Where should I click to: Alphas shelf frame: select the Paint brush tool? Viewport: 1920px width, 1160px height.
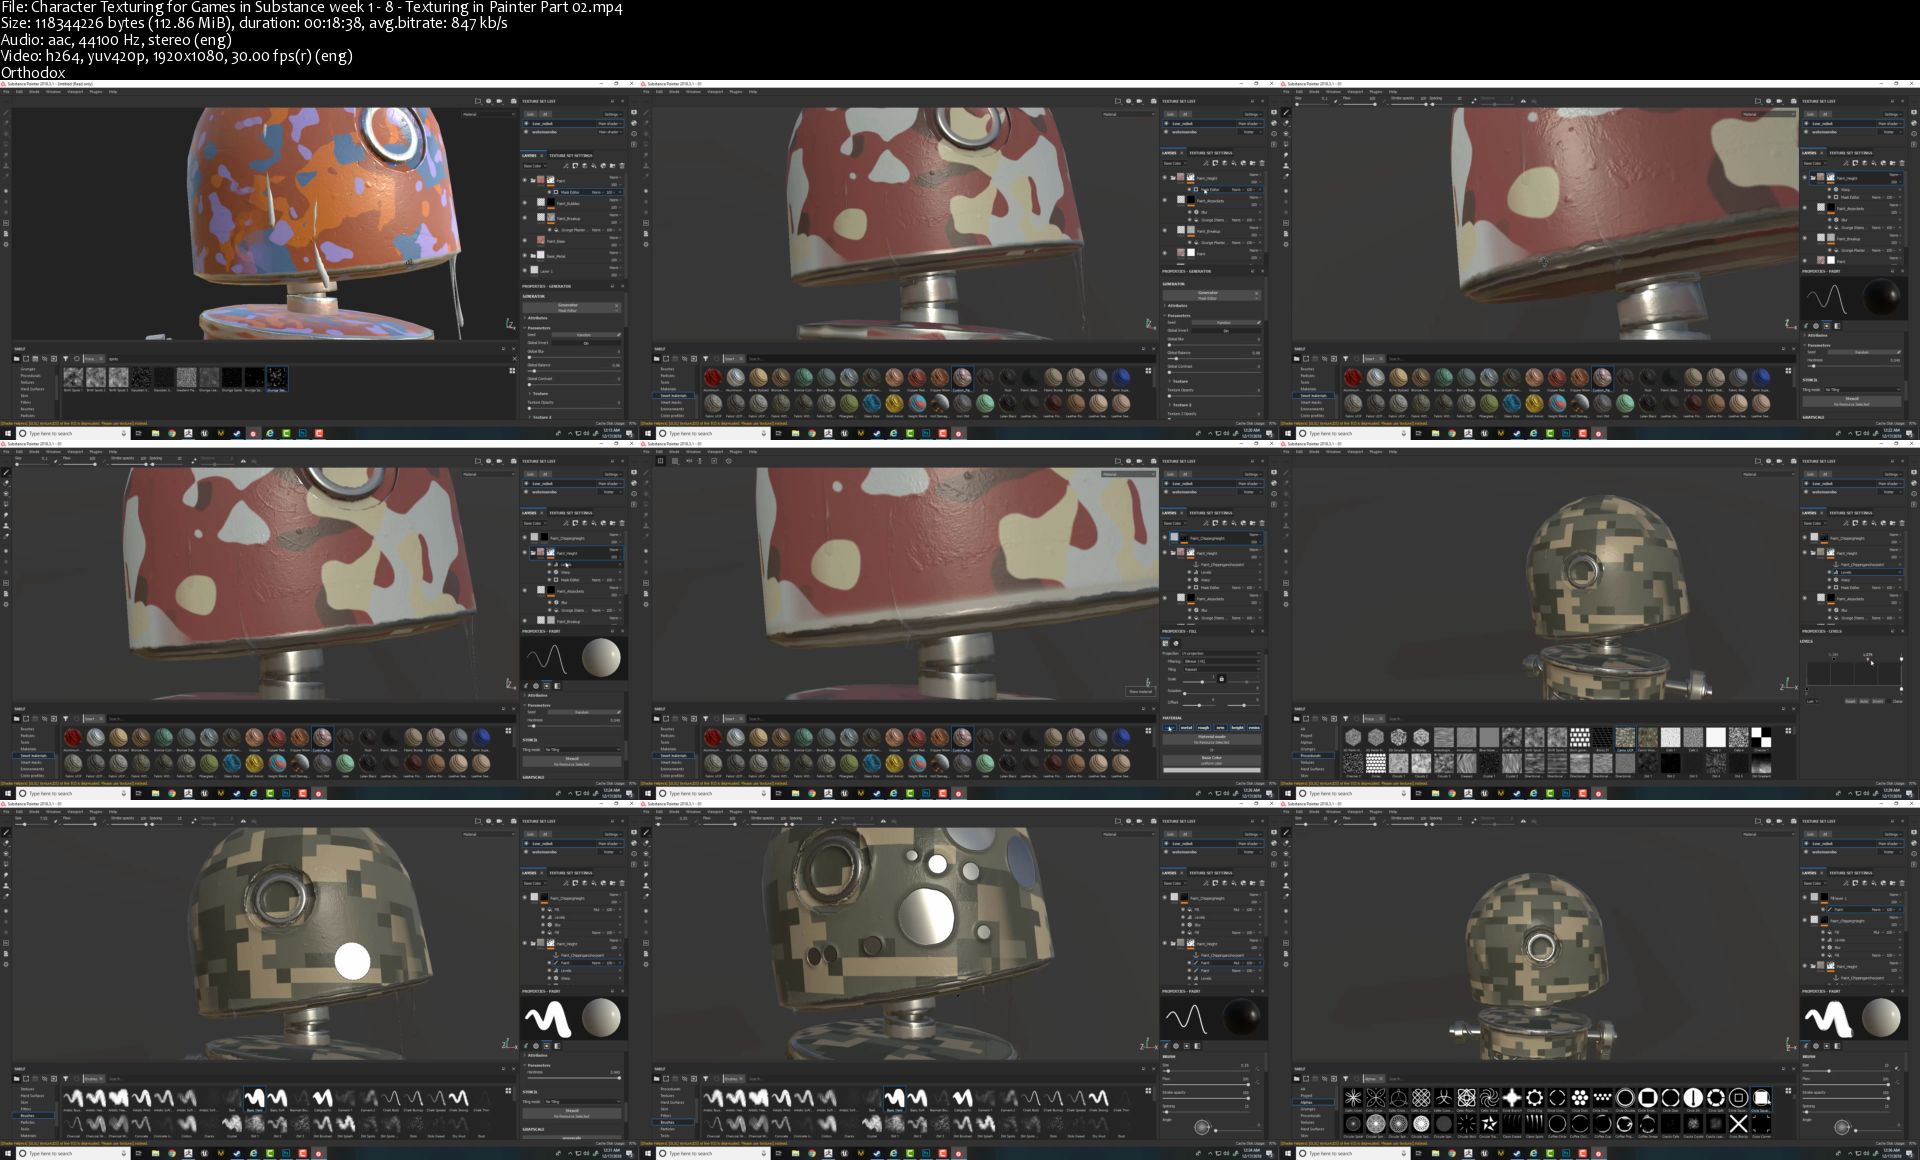pyautogui.click(x=1286, y=832)
